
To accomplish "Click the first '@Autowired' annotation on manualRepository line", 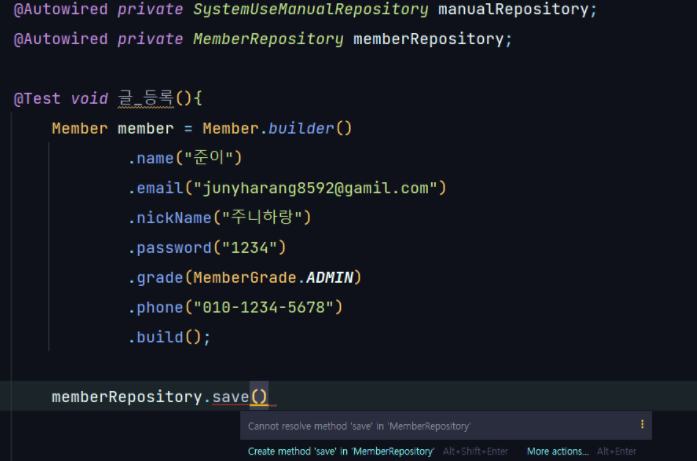I will click(x=61, y=9).
